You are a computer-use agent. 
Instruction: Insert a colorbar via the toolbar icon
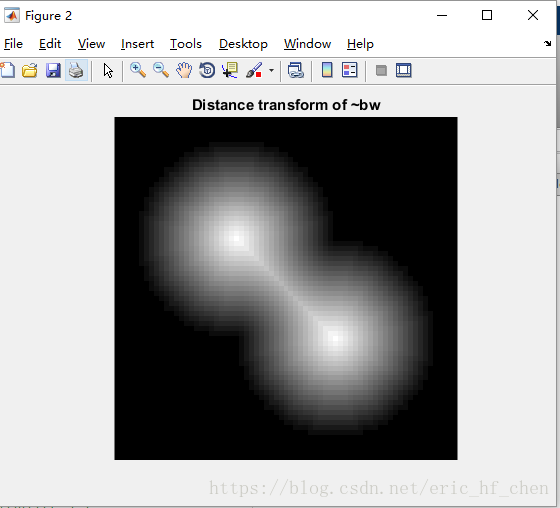tap(327, 70)
